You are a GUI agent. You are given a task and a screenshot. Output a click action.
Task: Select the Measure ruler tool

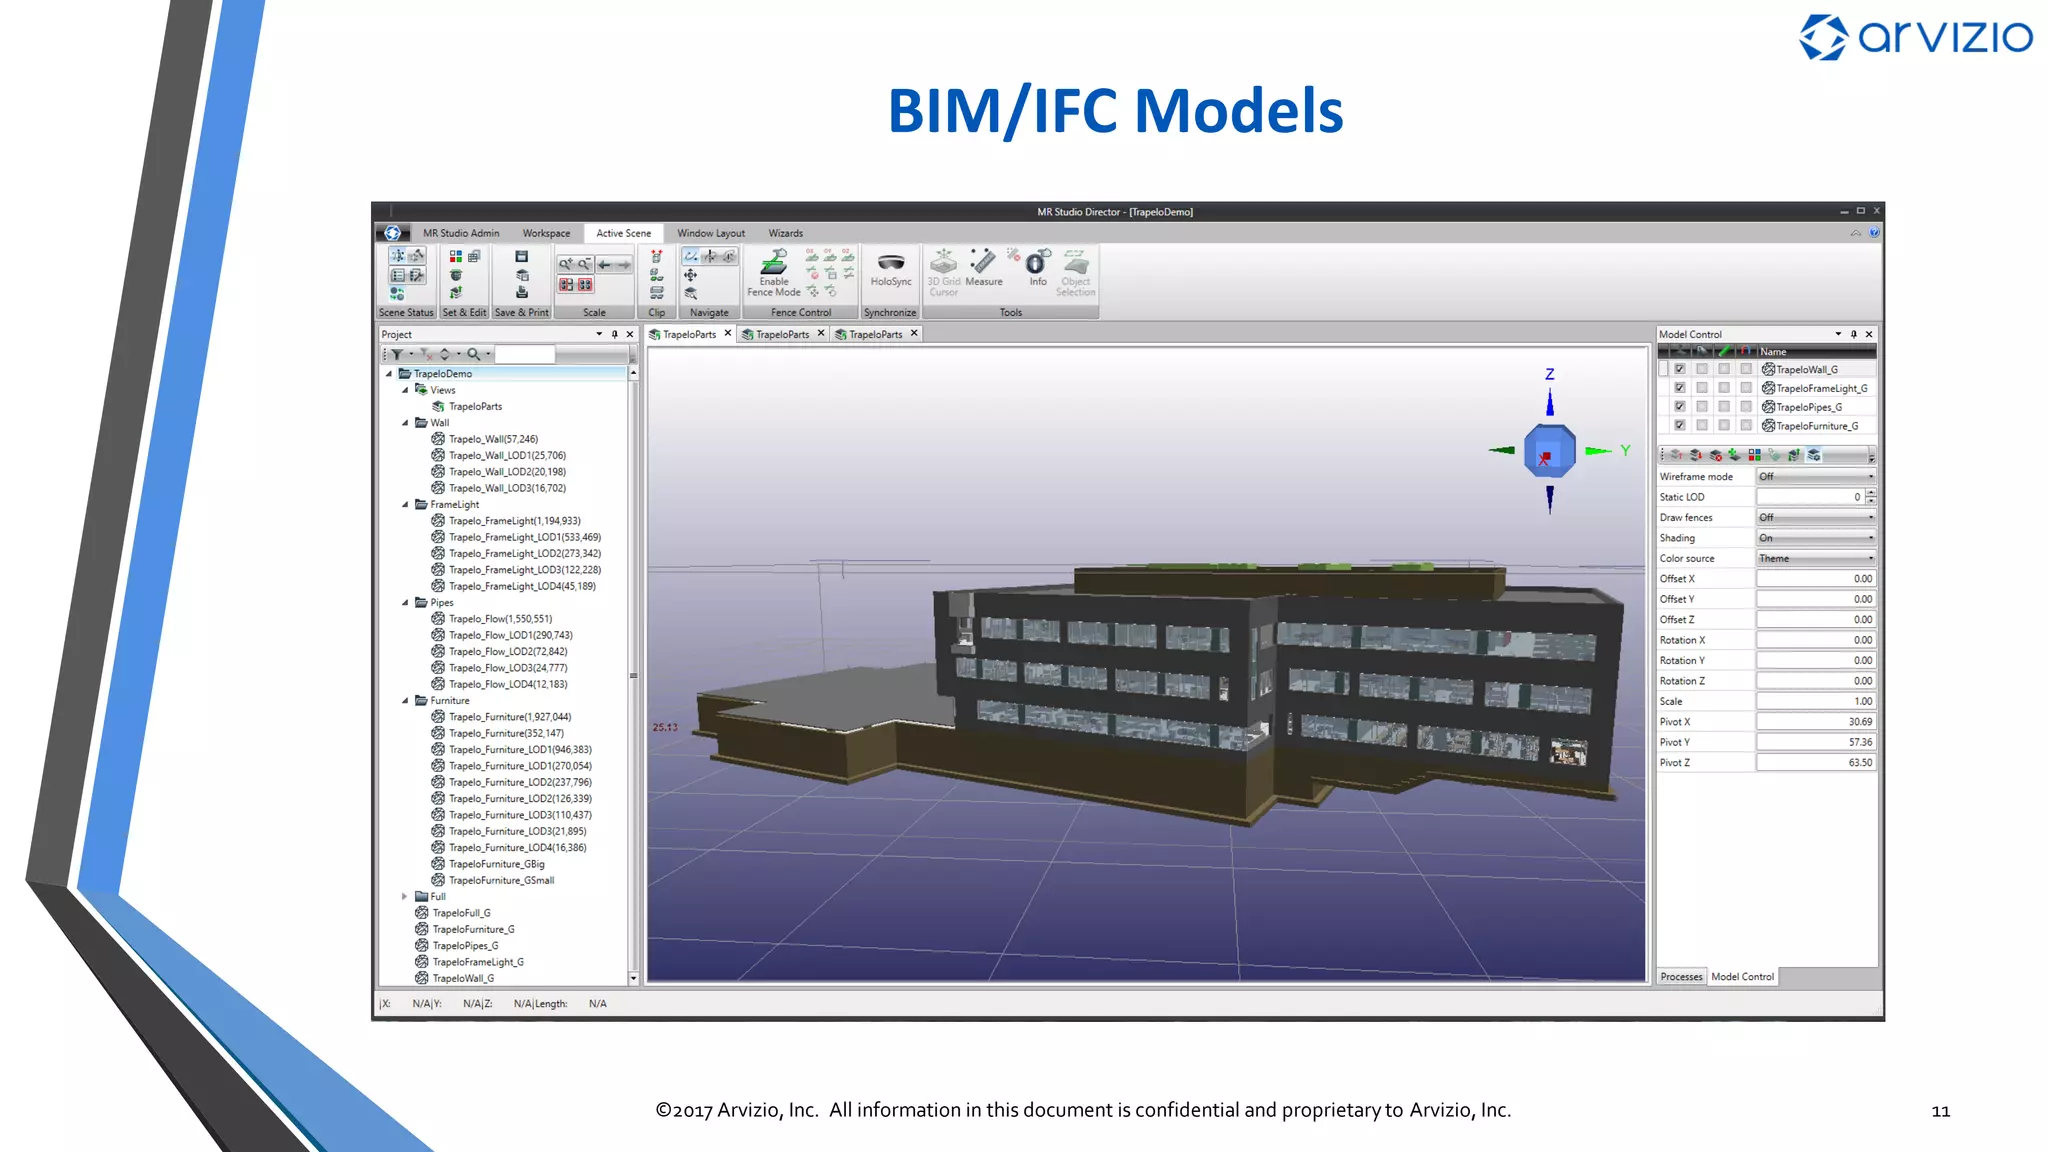click(984, 262)
